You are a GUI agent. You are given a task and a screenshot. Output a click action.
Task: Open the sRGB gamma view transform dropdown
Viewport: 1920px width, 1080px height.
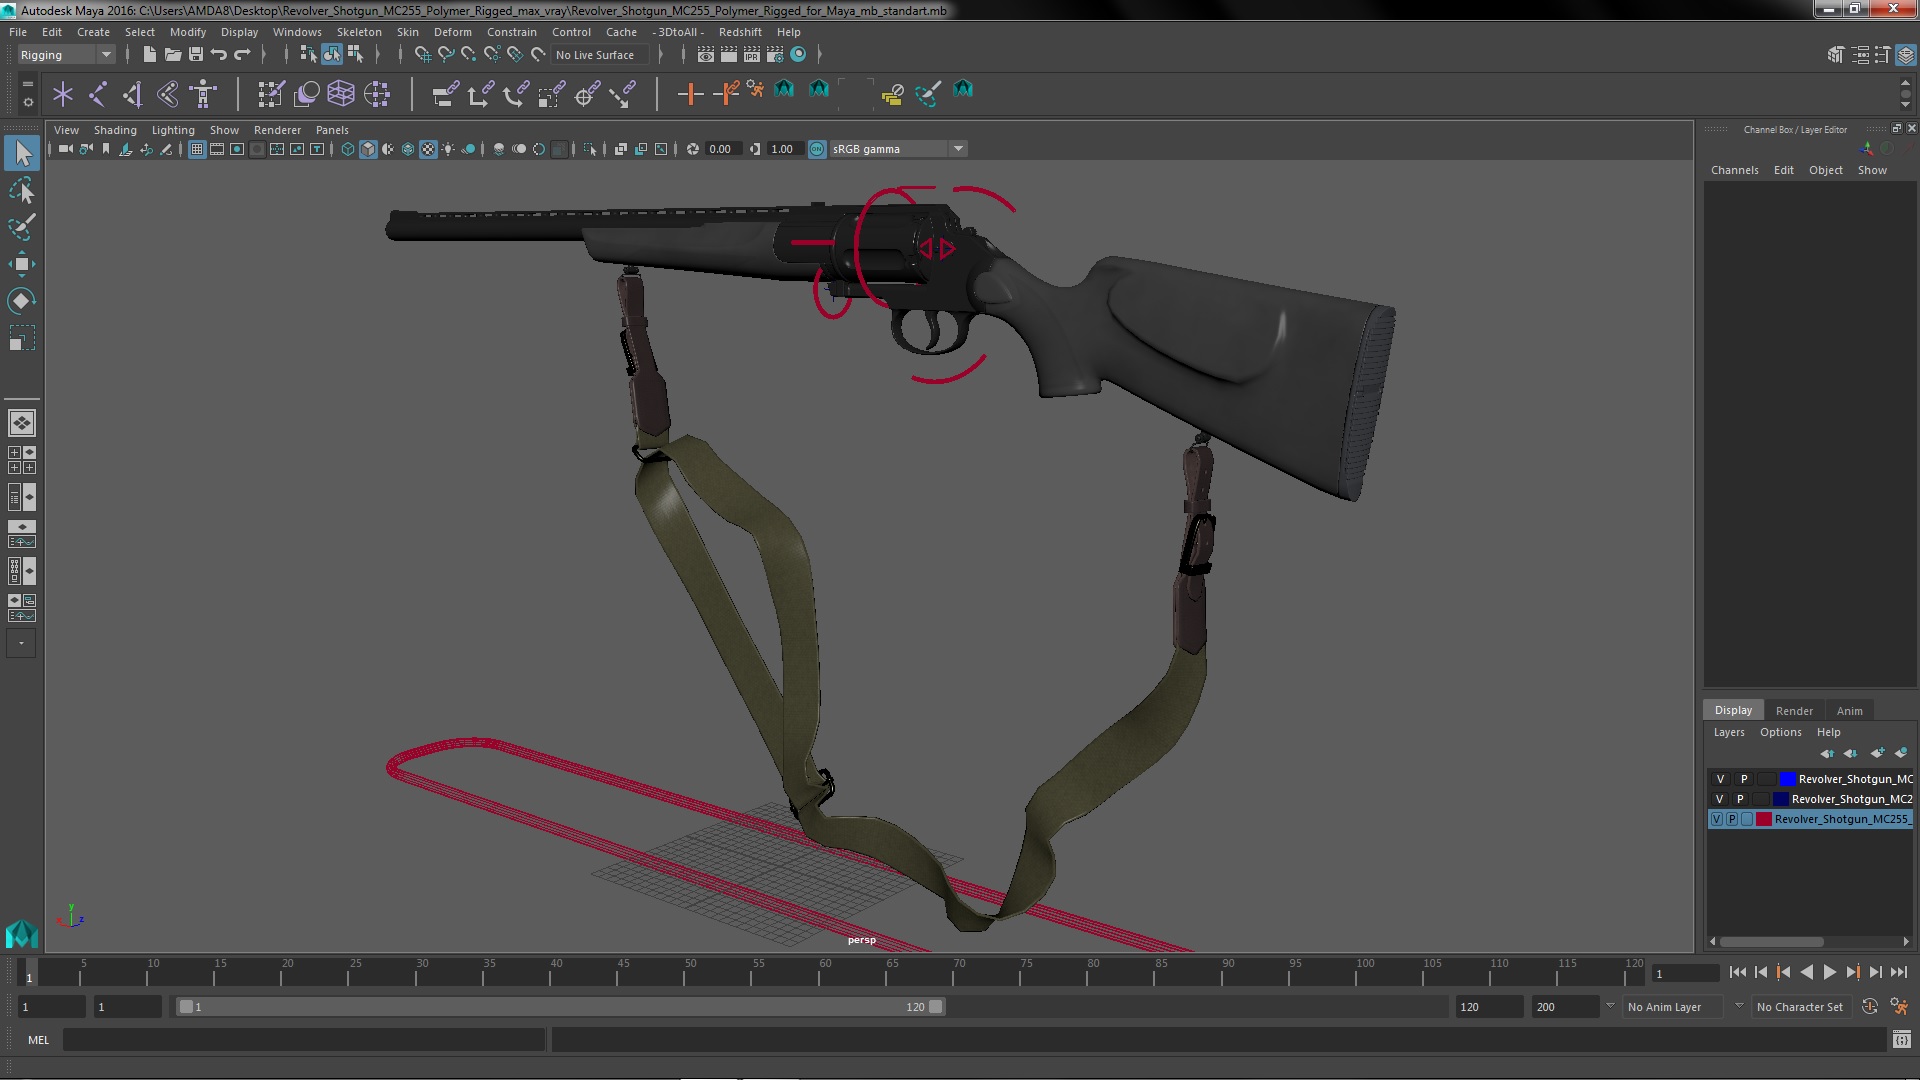tap(898, 149)
